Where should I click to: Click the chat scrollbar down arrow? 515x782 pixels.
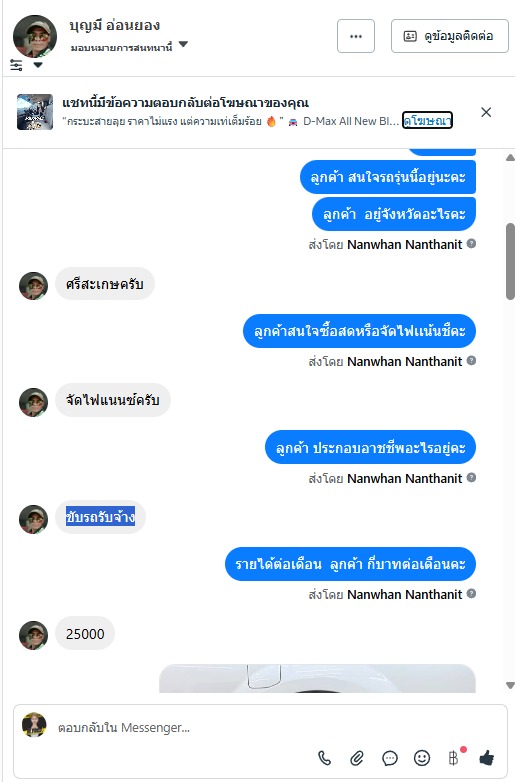pyautogui.click(x=510, y=686)
